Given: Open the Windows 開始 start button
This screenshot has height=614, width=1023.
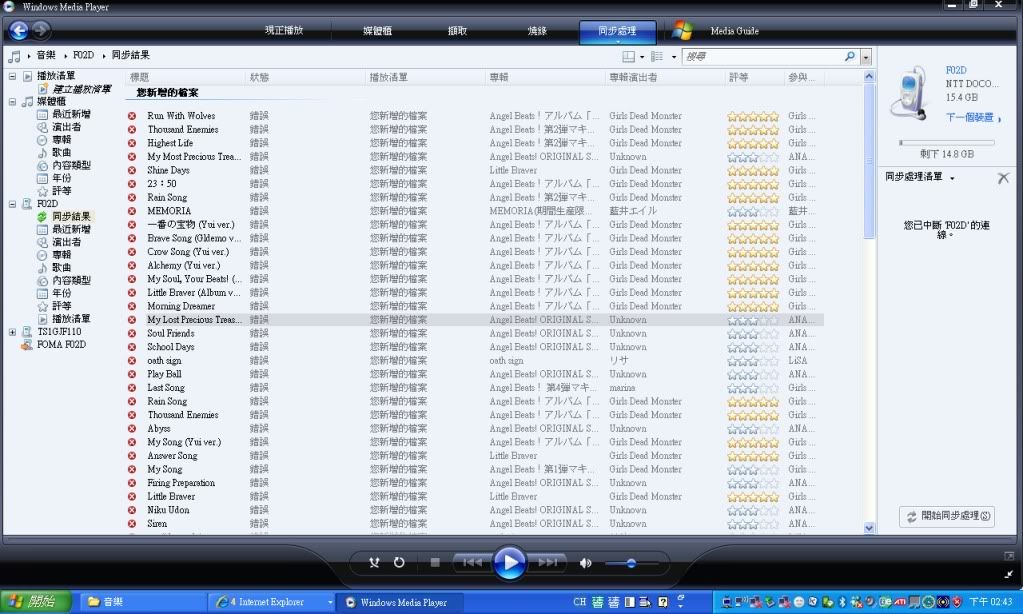Looking at the screenshot, I should tap(35, 602).
